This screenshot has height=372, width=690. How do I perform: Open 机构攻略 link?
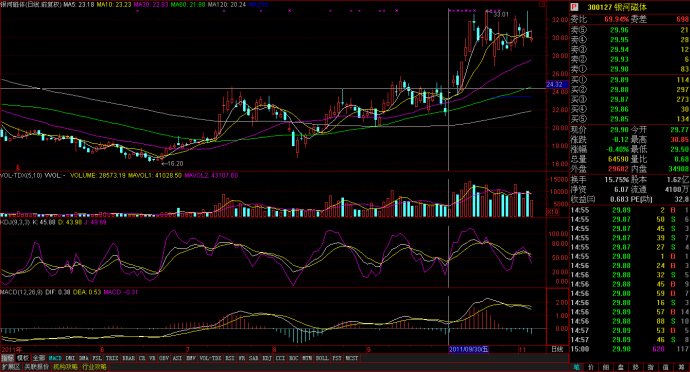click(x=65, y=367)
